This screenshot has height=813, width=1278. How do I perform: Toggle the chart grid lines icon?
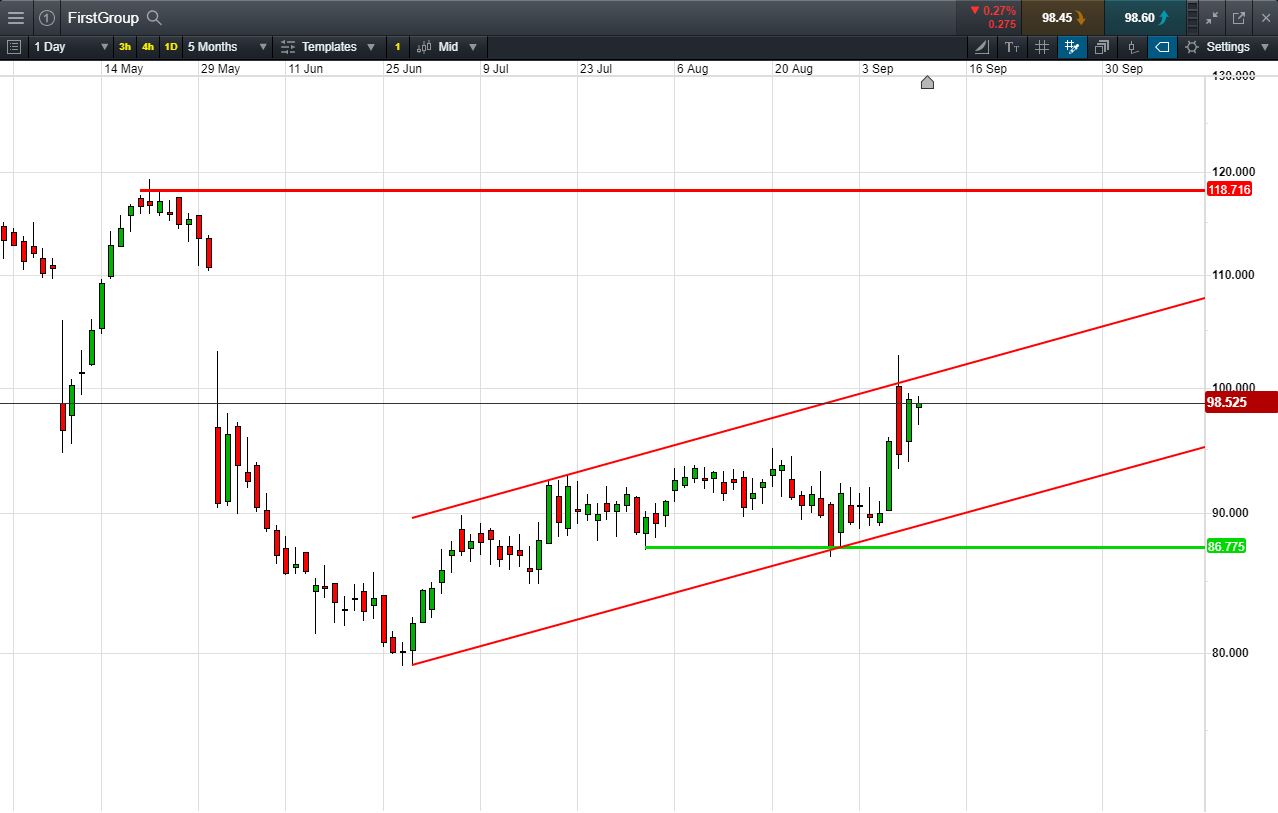[x=1042, y=47]
